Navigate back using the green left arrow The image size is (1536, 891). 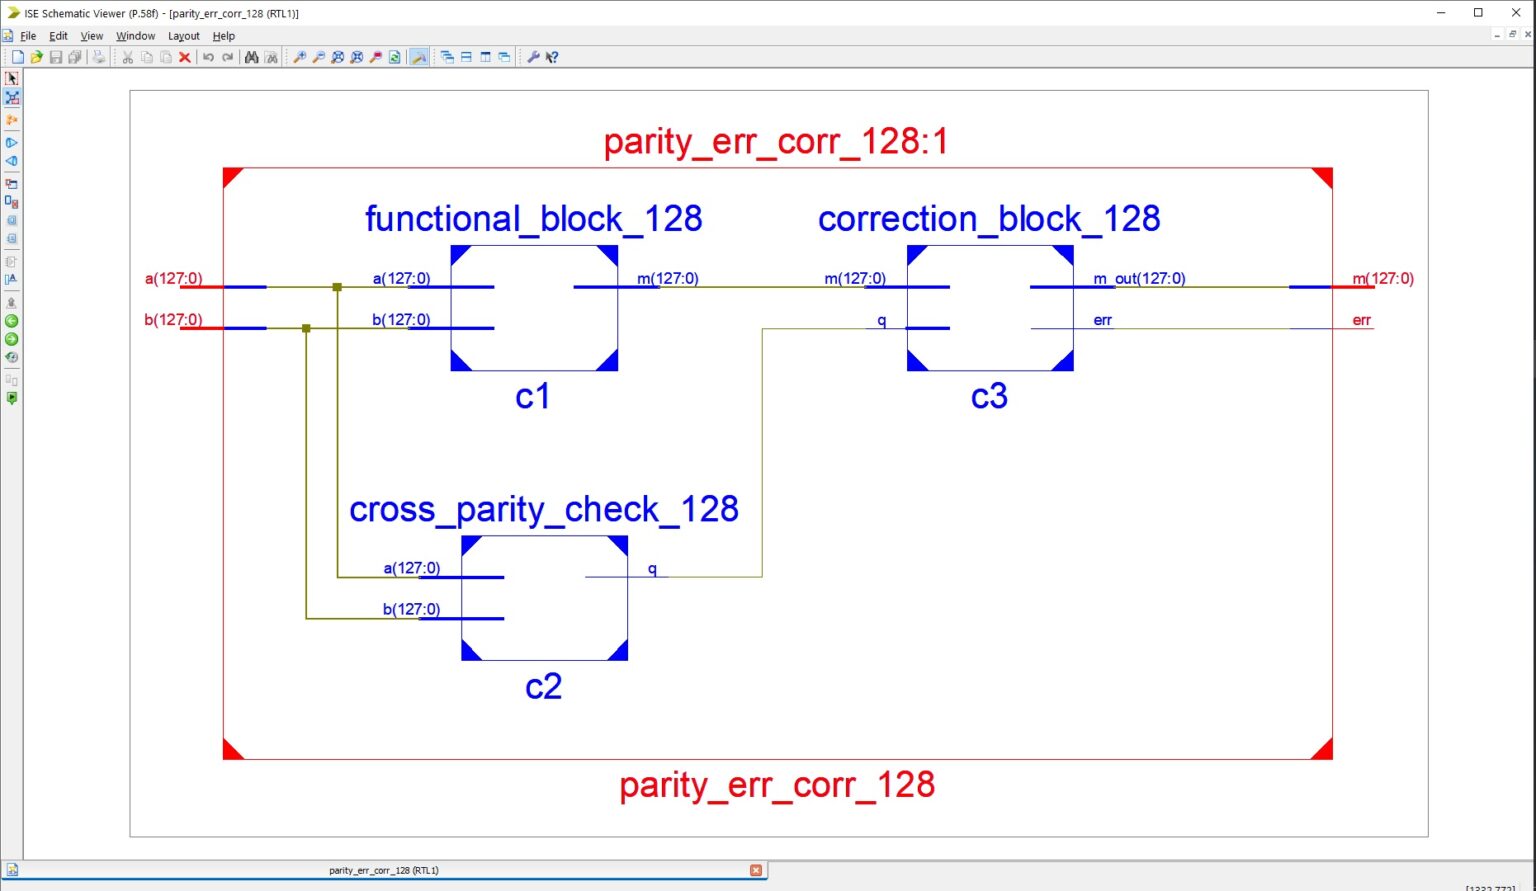pyautogui.click(x=12, y=321)
